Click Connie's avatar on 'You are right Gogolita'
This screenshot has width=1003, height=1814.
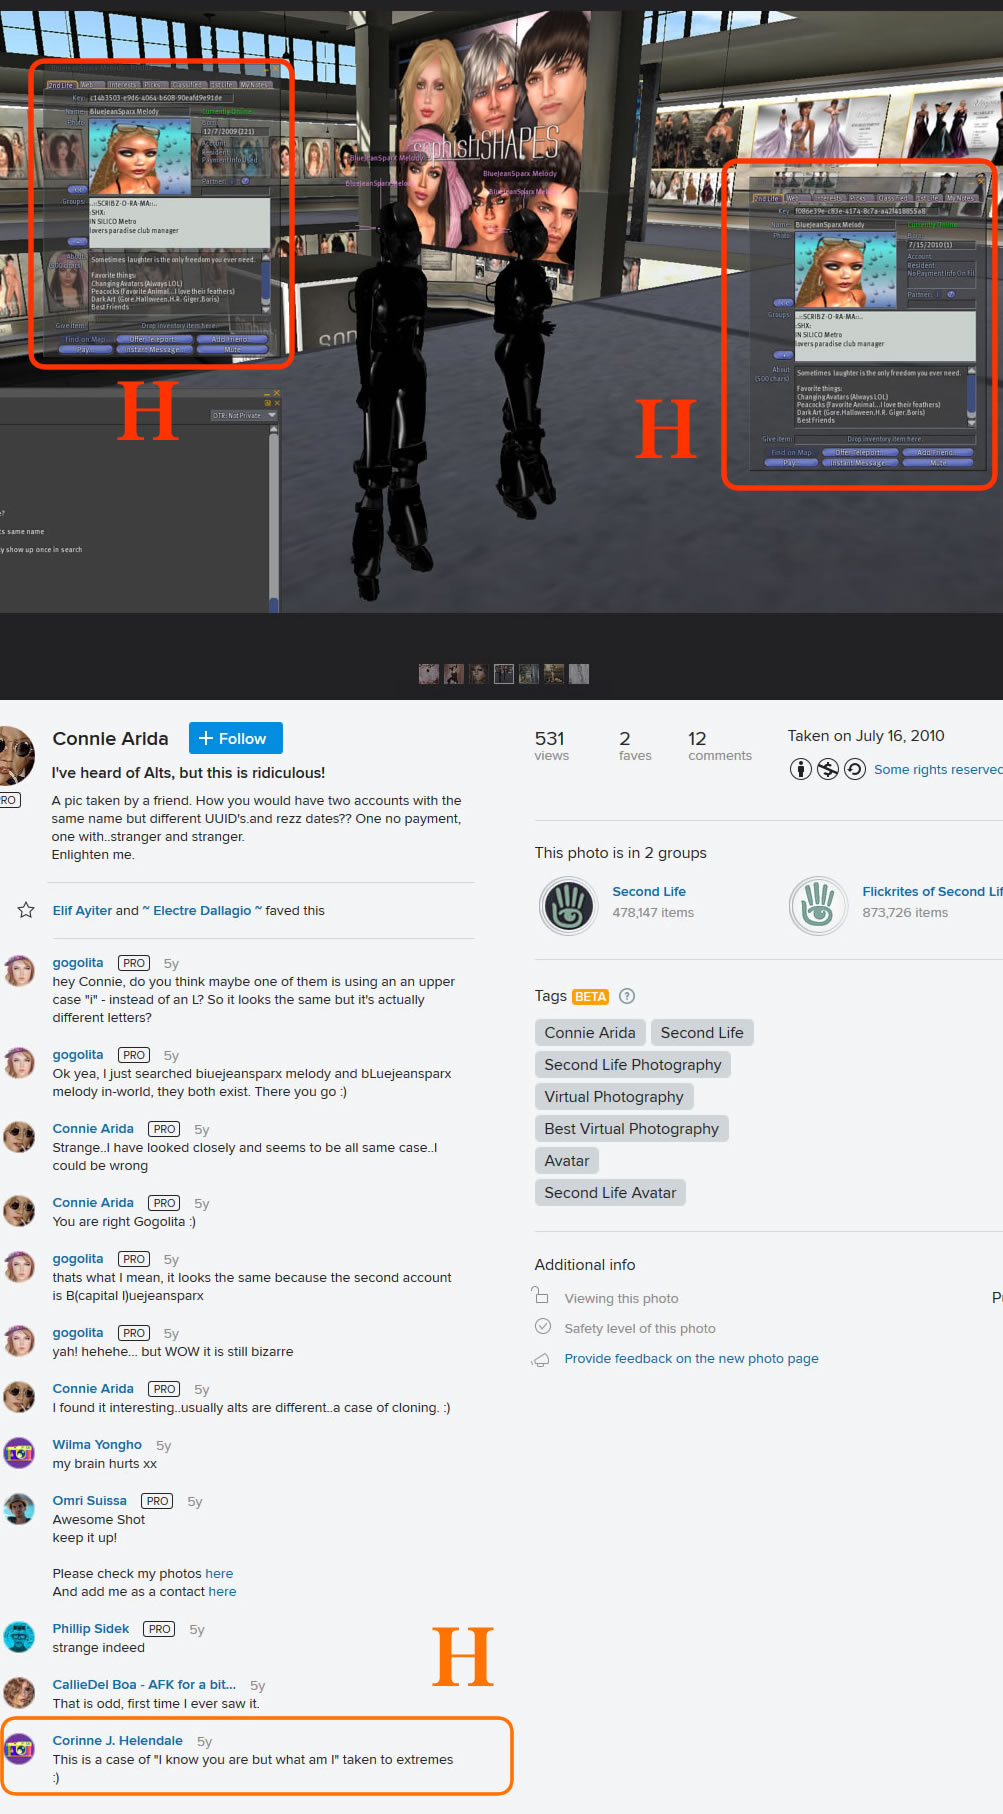click(x=19, y=1211)
